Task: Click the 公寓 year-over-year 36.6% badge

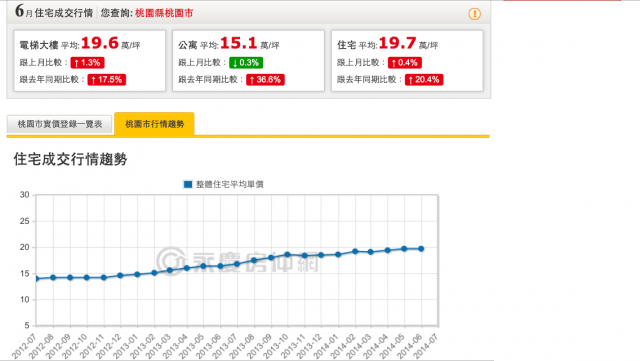Action: click(x=265, y=80)
